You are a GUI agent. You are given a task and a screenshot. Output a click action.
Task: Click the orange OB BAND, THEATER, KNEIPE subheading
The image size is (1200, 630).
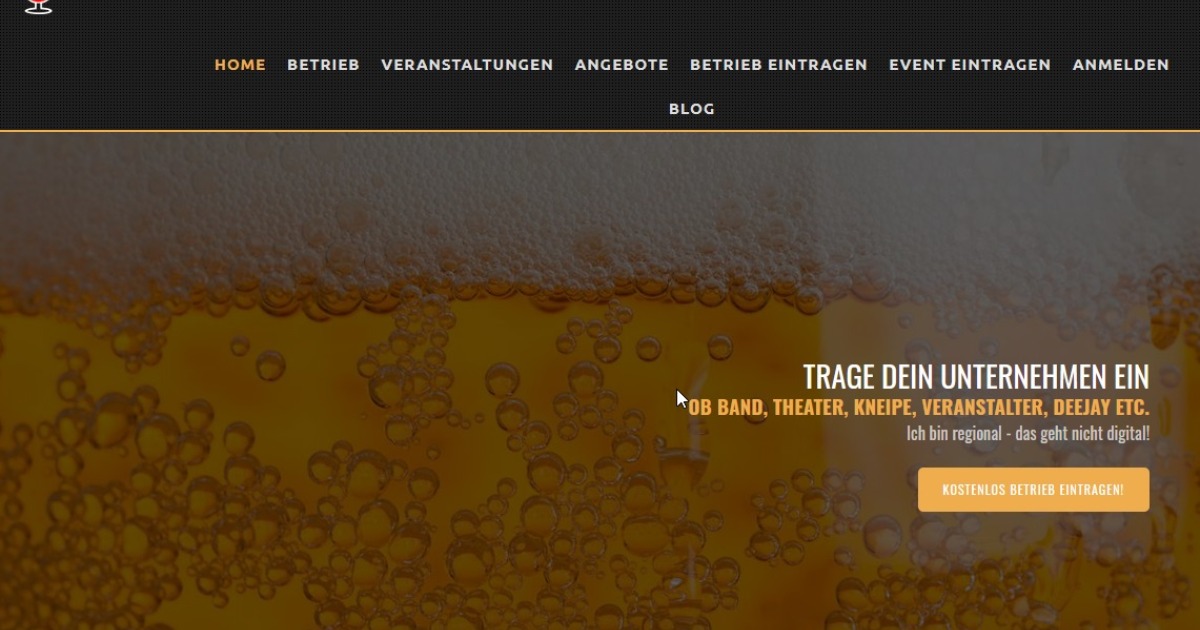pyautogui.click(x=919, y=408)
